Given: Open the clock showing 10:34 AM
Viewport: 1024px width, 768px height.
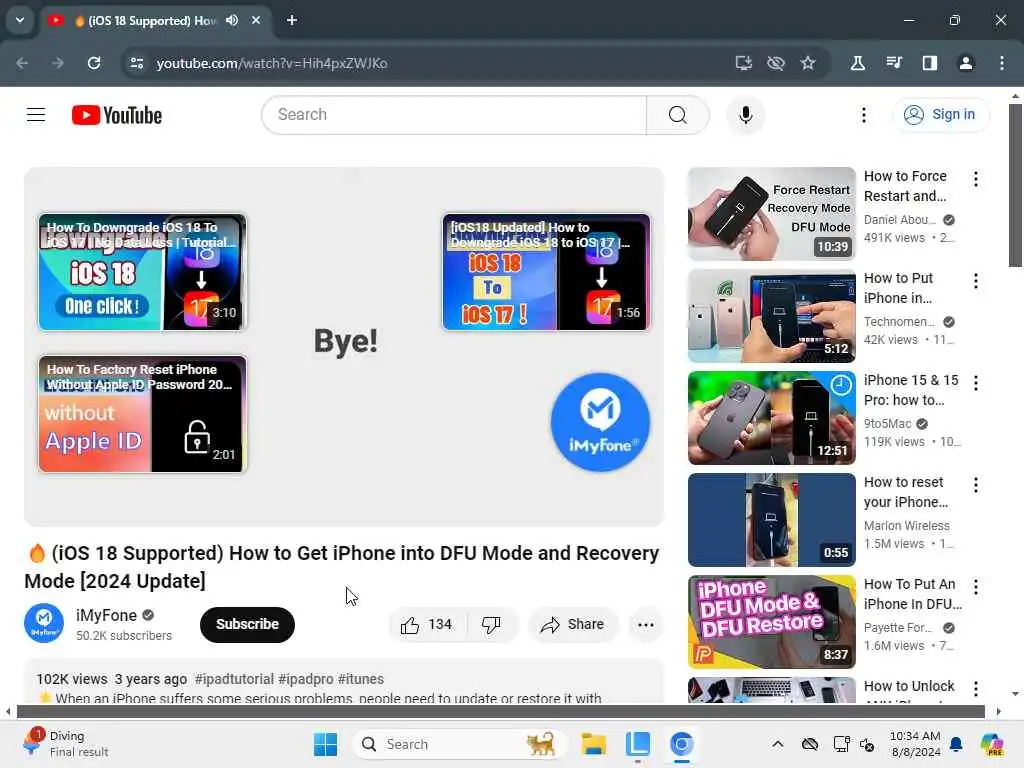Looking at the screenshot, I should (915, 744).
